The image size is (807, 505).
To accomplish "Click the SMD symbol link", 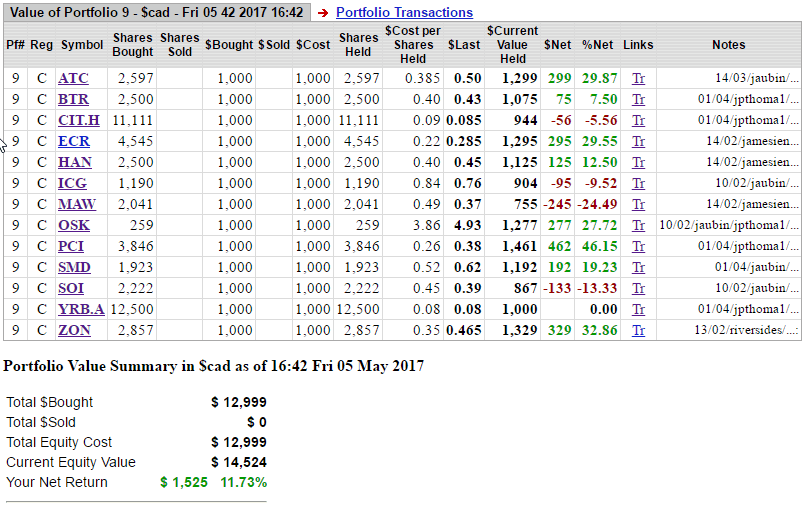I will tap(74, 267).
